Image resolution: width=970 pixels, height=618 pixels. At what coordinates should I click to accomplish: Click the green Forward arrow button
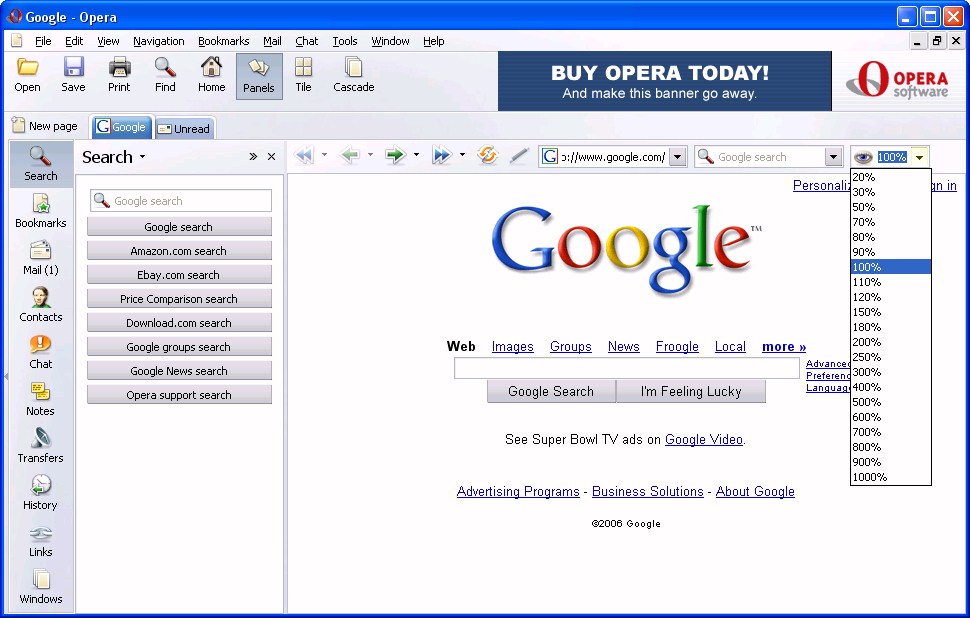pyautogui.click(x=395, y=155)
